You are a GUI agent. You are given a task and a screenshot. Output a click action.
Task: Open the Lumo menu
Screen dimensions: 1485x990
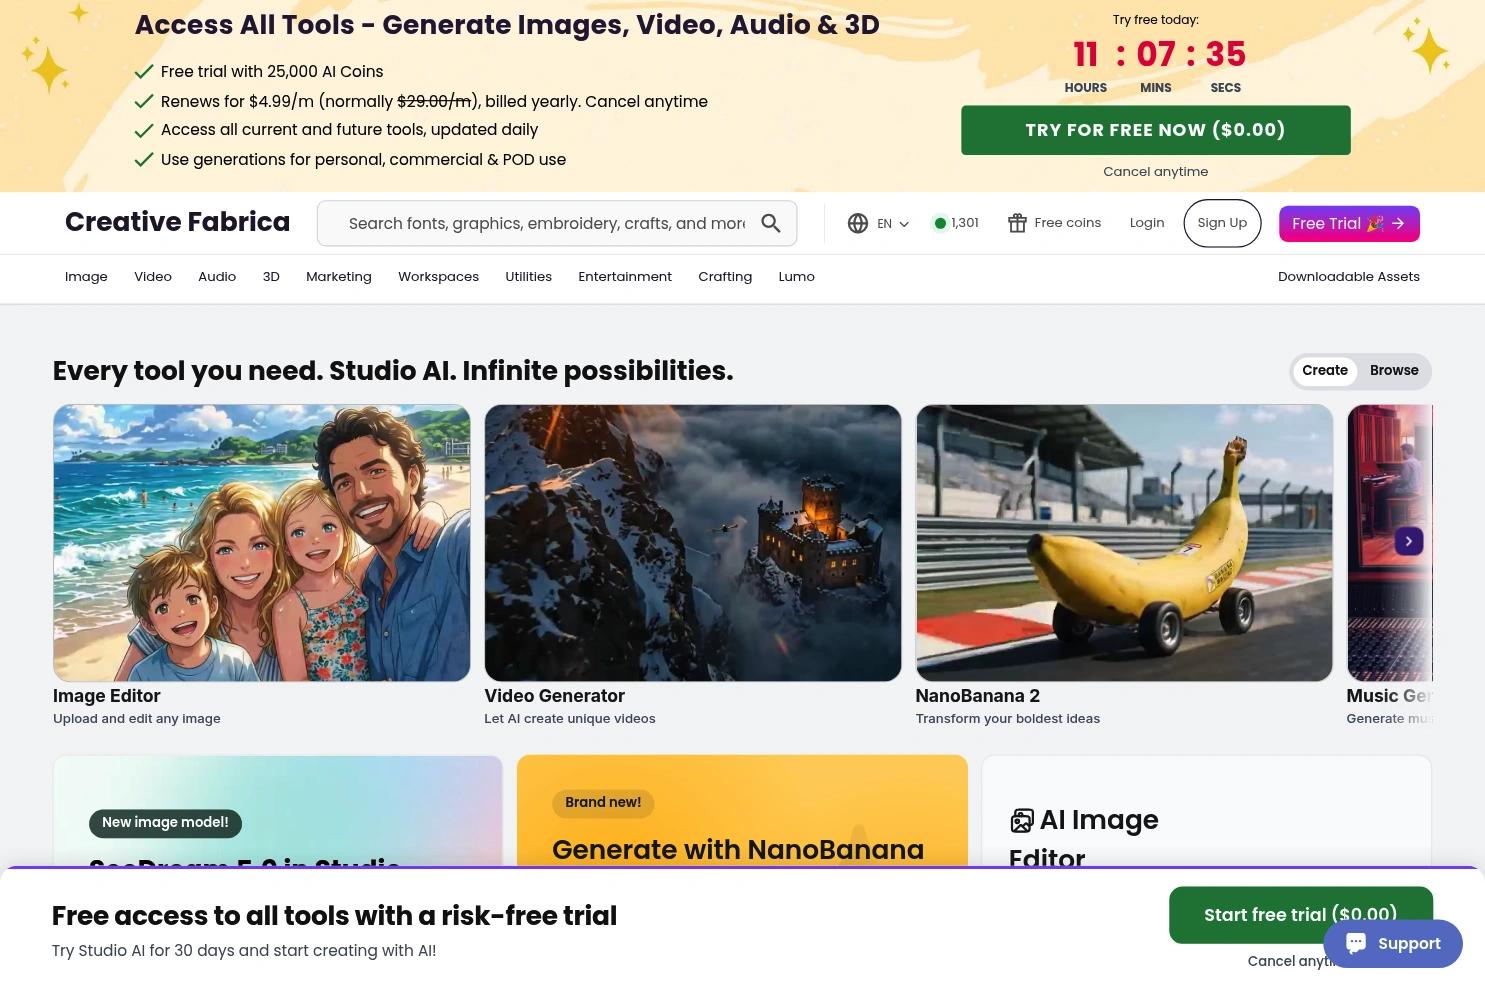pos(797,277)
